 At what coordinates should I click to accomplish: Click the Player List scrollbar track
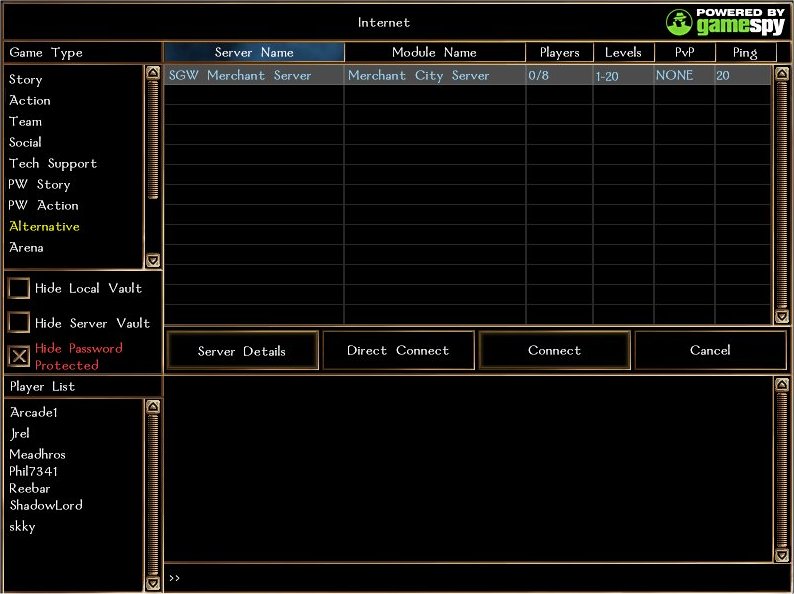pos(152,495)
